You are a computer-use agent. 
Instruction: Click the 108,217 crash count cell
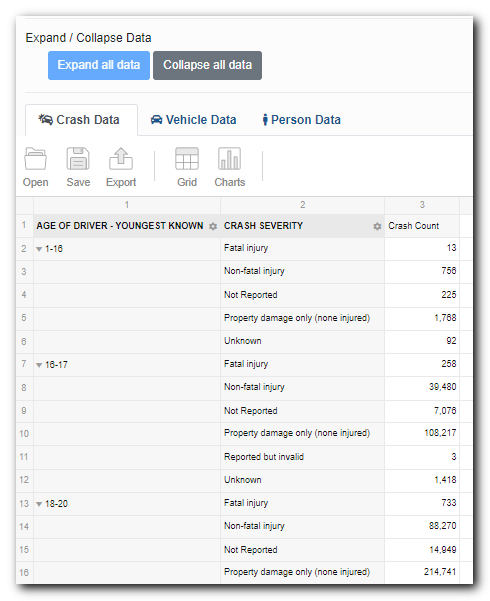422,434
